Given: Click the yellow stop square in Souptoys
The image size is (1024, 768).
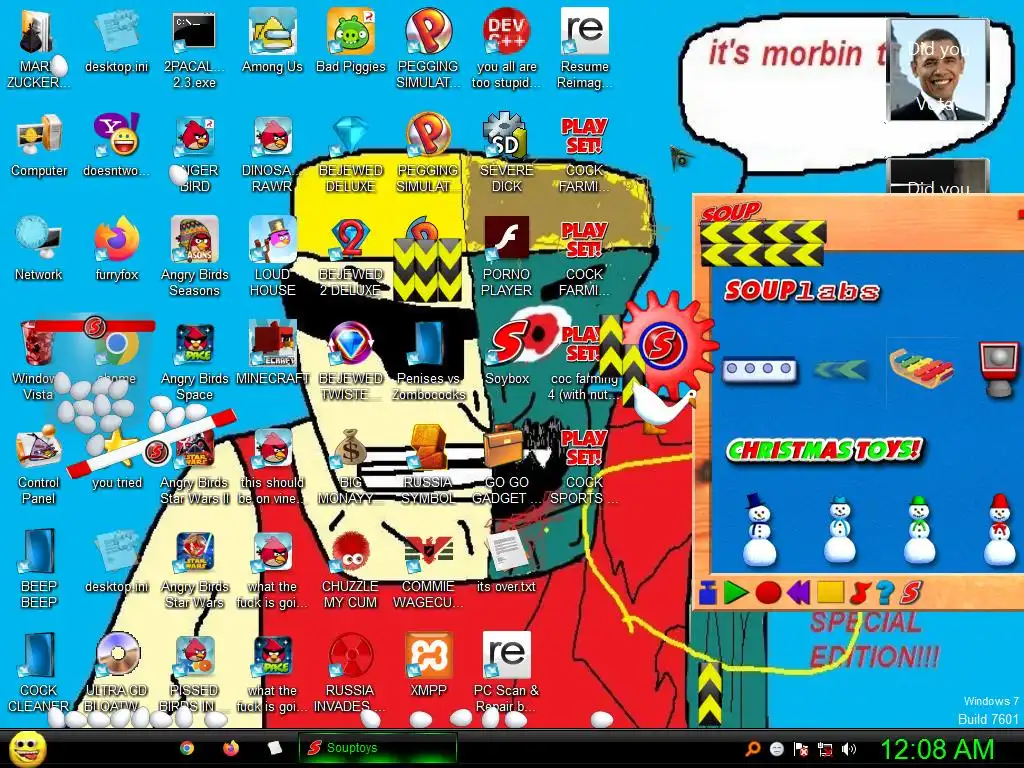Looking at the screenshot, I should 830,592.
